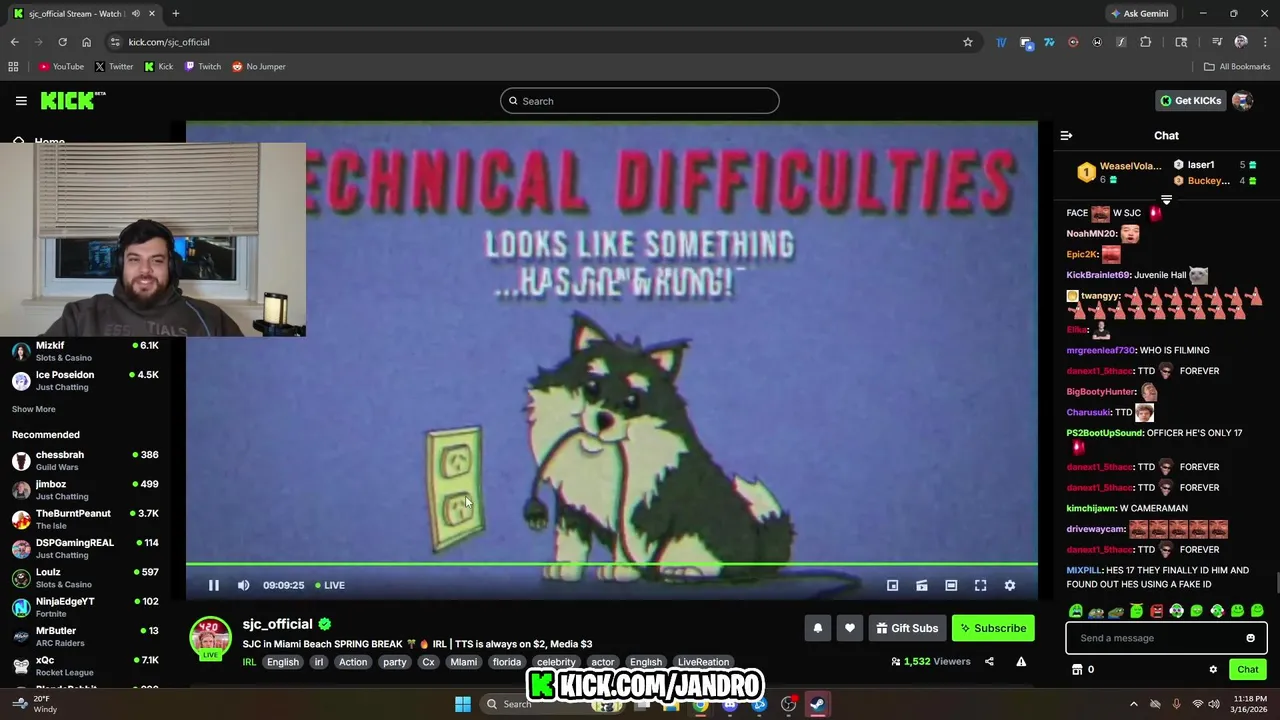Toggle notification bell for sjc_official
Screen dimensions: 1280x720
[817, 628]
